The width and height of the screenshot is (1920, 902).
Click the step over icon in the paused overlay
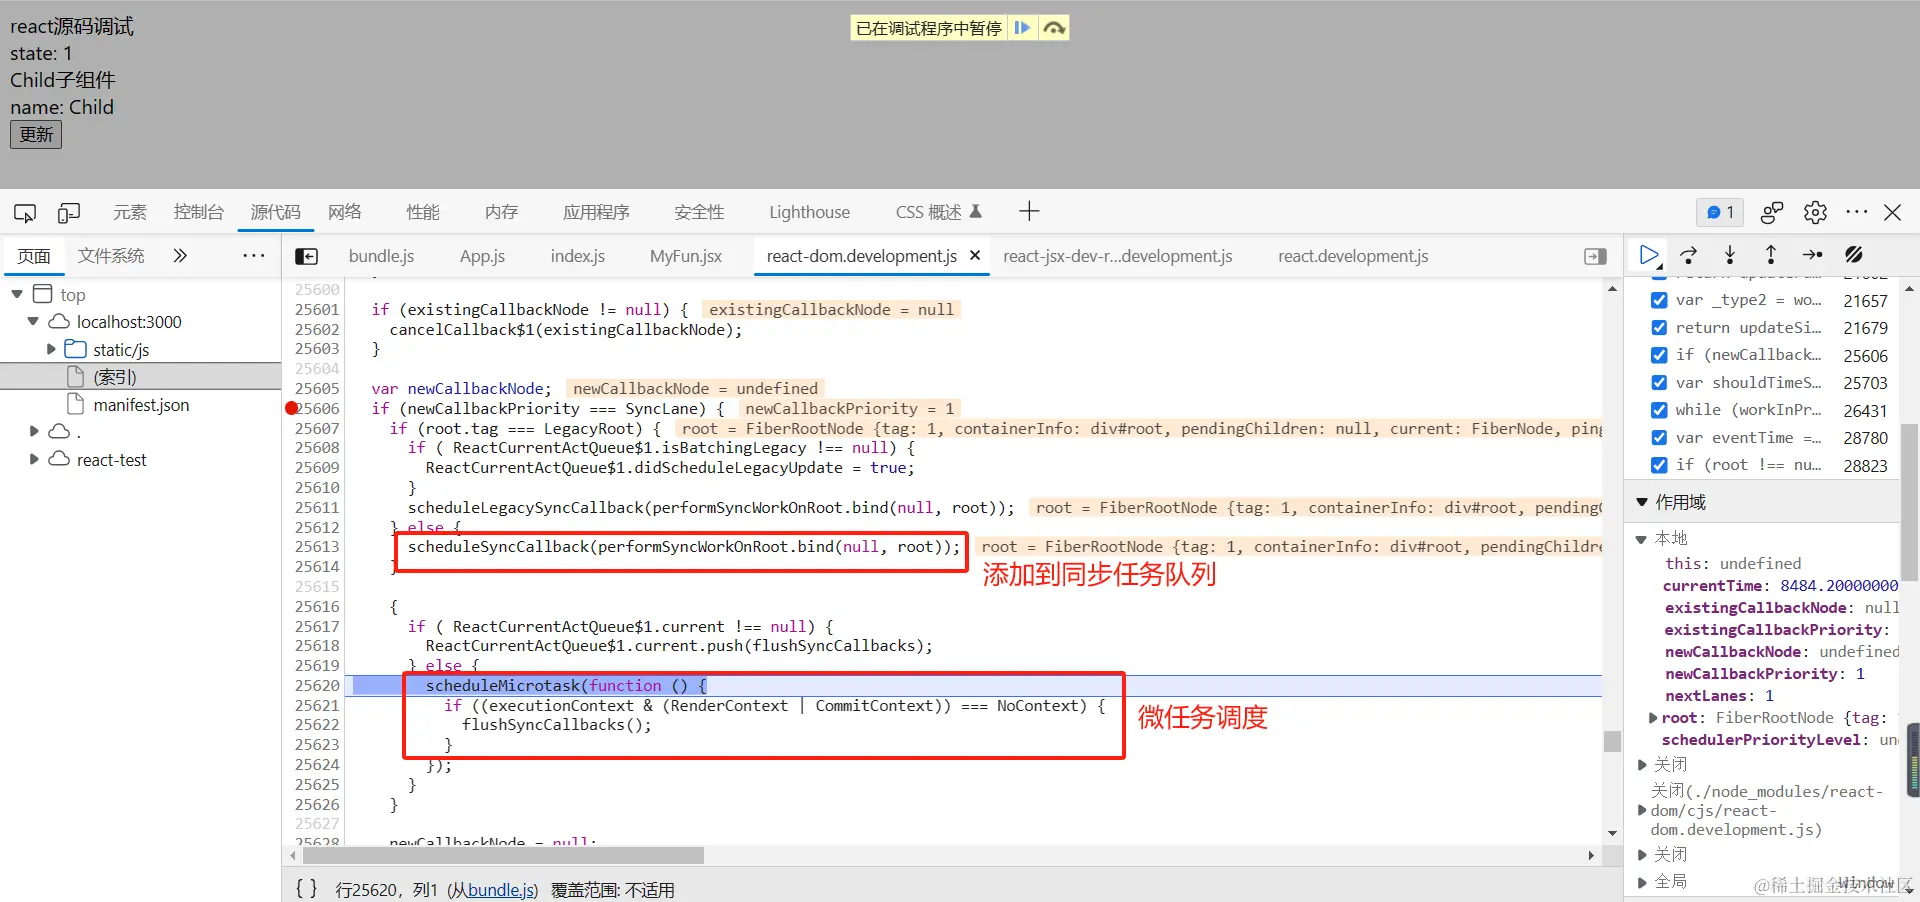(x=1054, y=28)
